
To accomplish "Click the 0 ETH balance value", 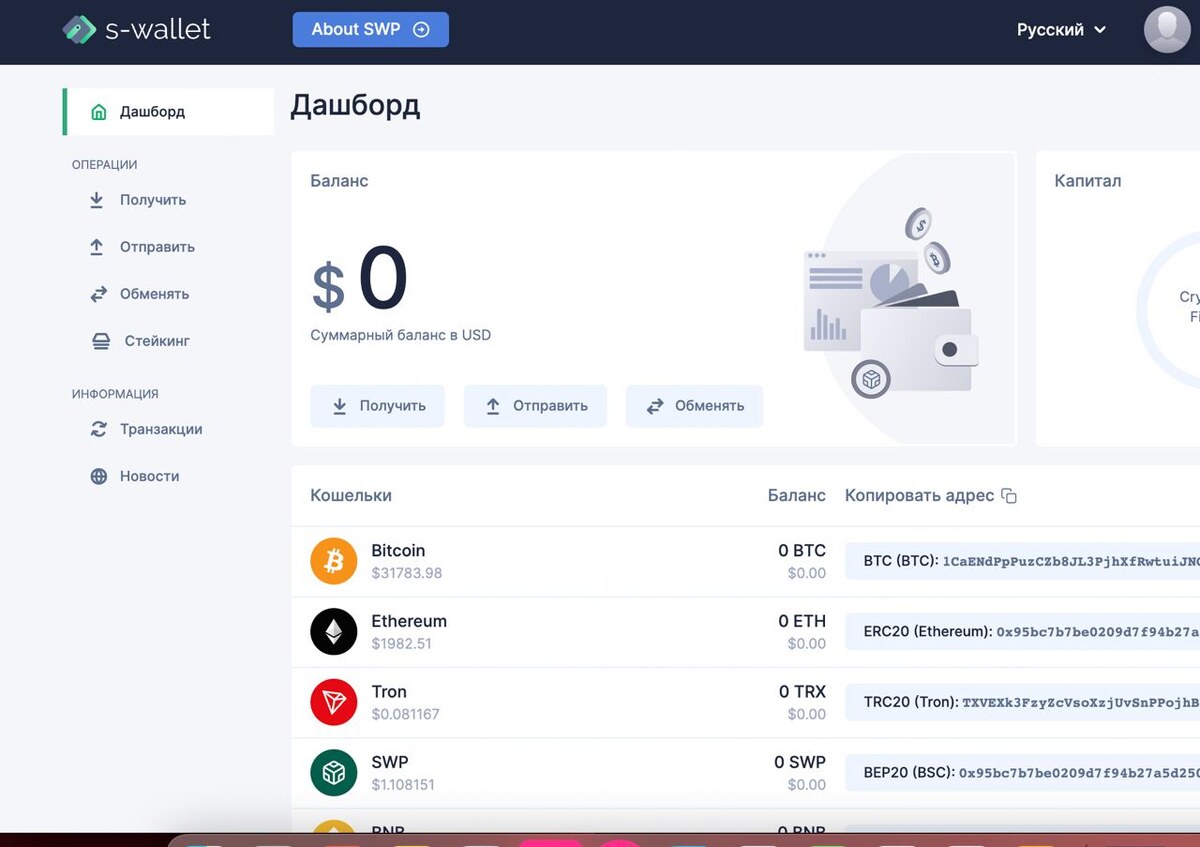I will (802, 621).
